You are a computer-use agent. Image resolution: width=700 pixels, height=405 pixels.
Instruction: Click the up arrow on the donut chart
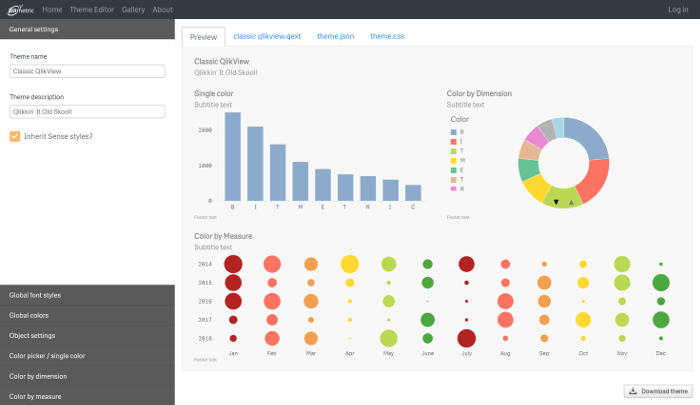[x=571, y=202]
